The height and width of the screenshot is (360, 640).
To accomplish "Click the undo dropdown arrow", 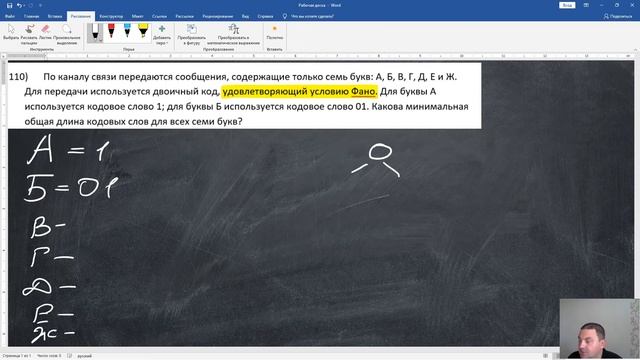I will [24, 5].
